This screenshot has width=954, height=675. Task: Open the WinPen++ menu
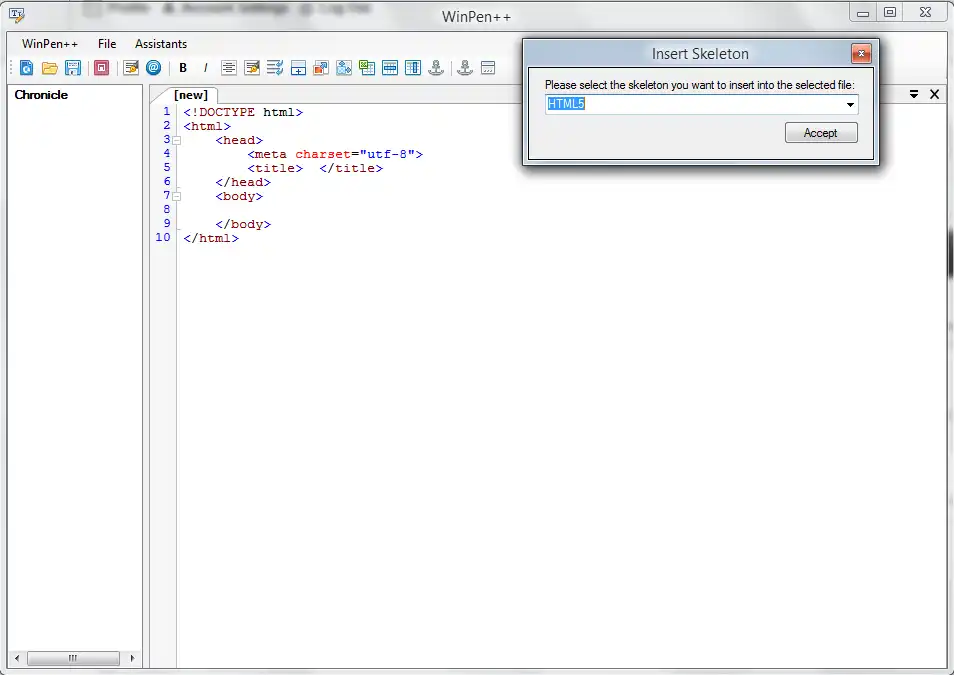(50, 44)
